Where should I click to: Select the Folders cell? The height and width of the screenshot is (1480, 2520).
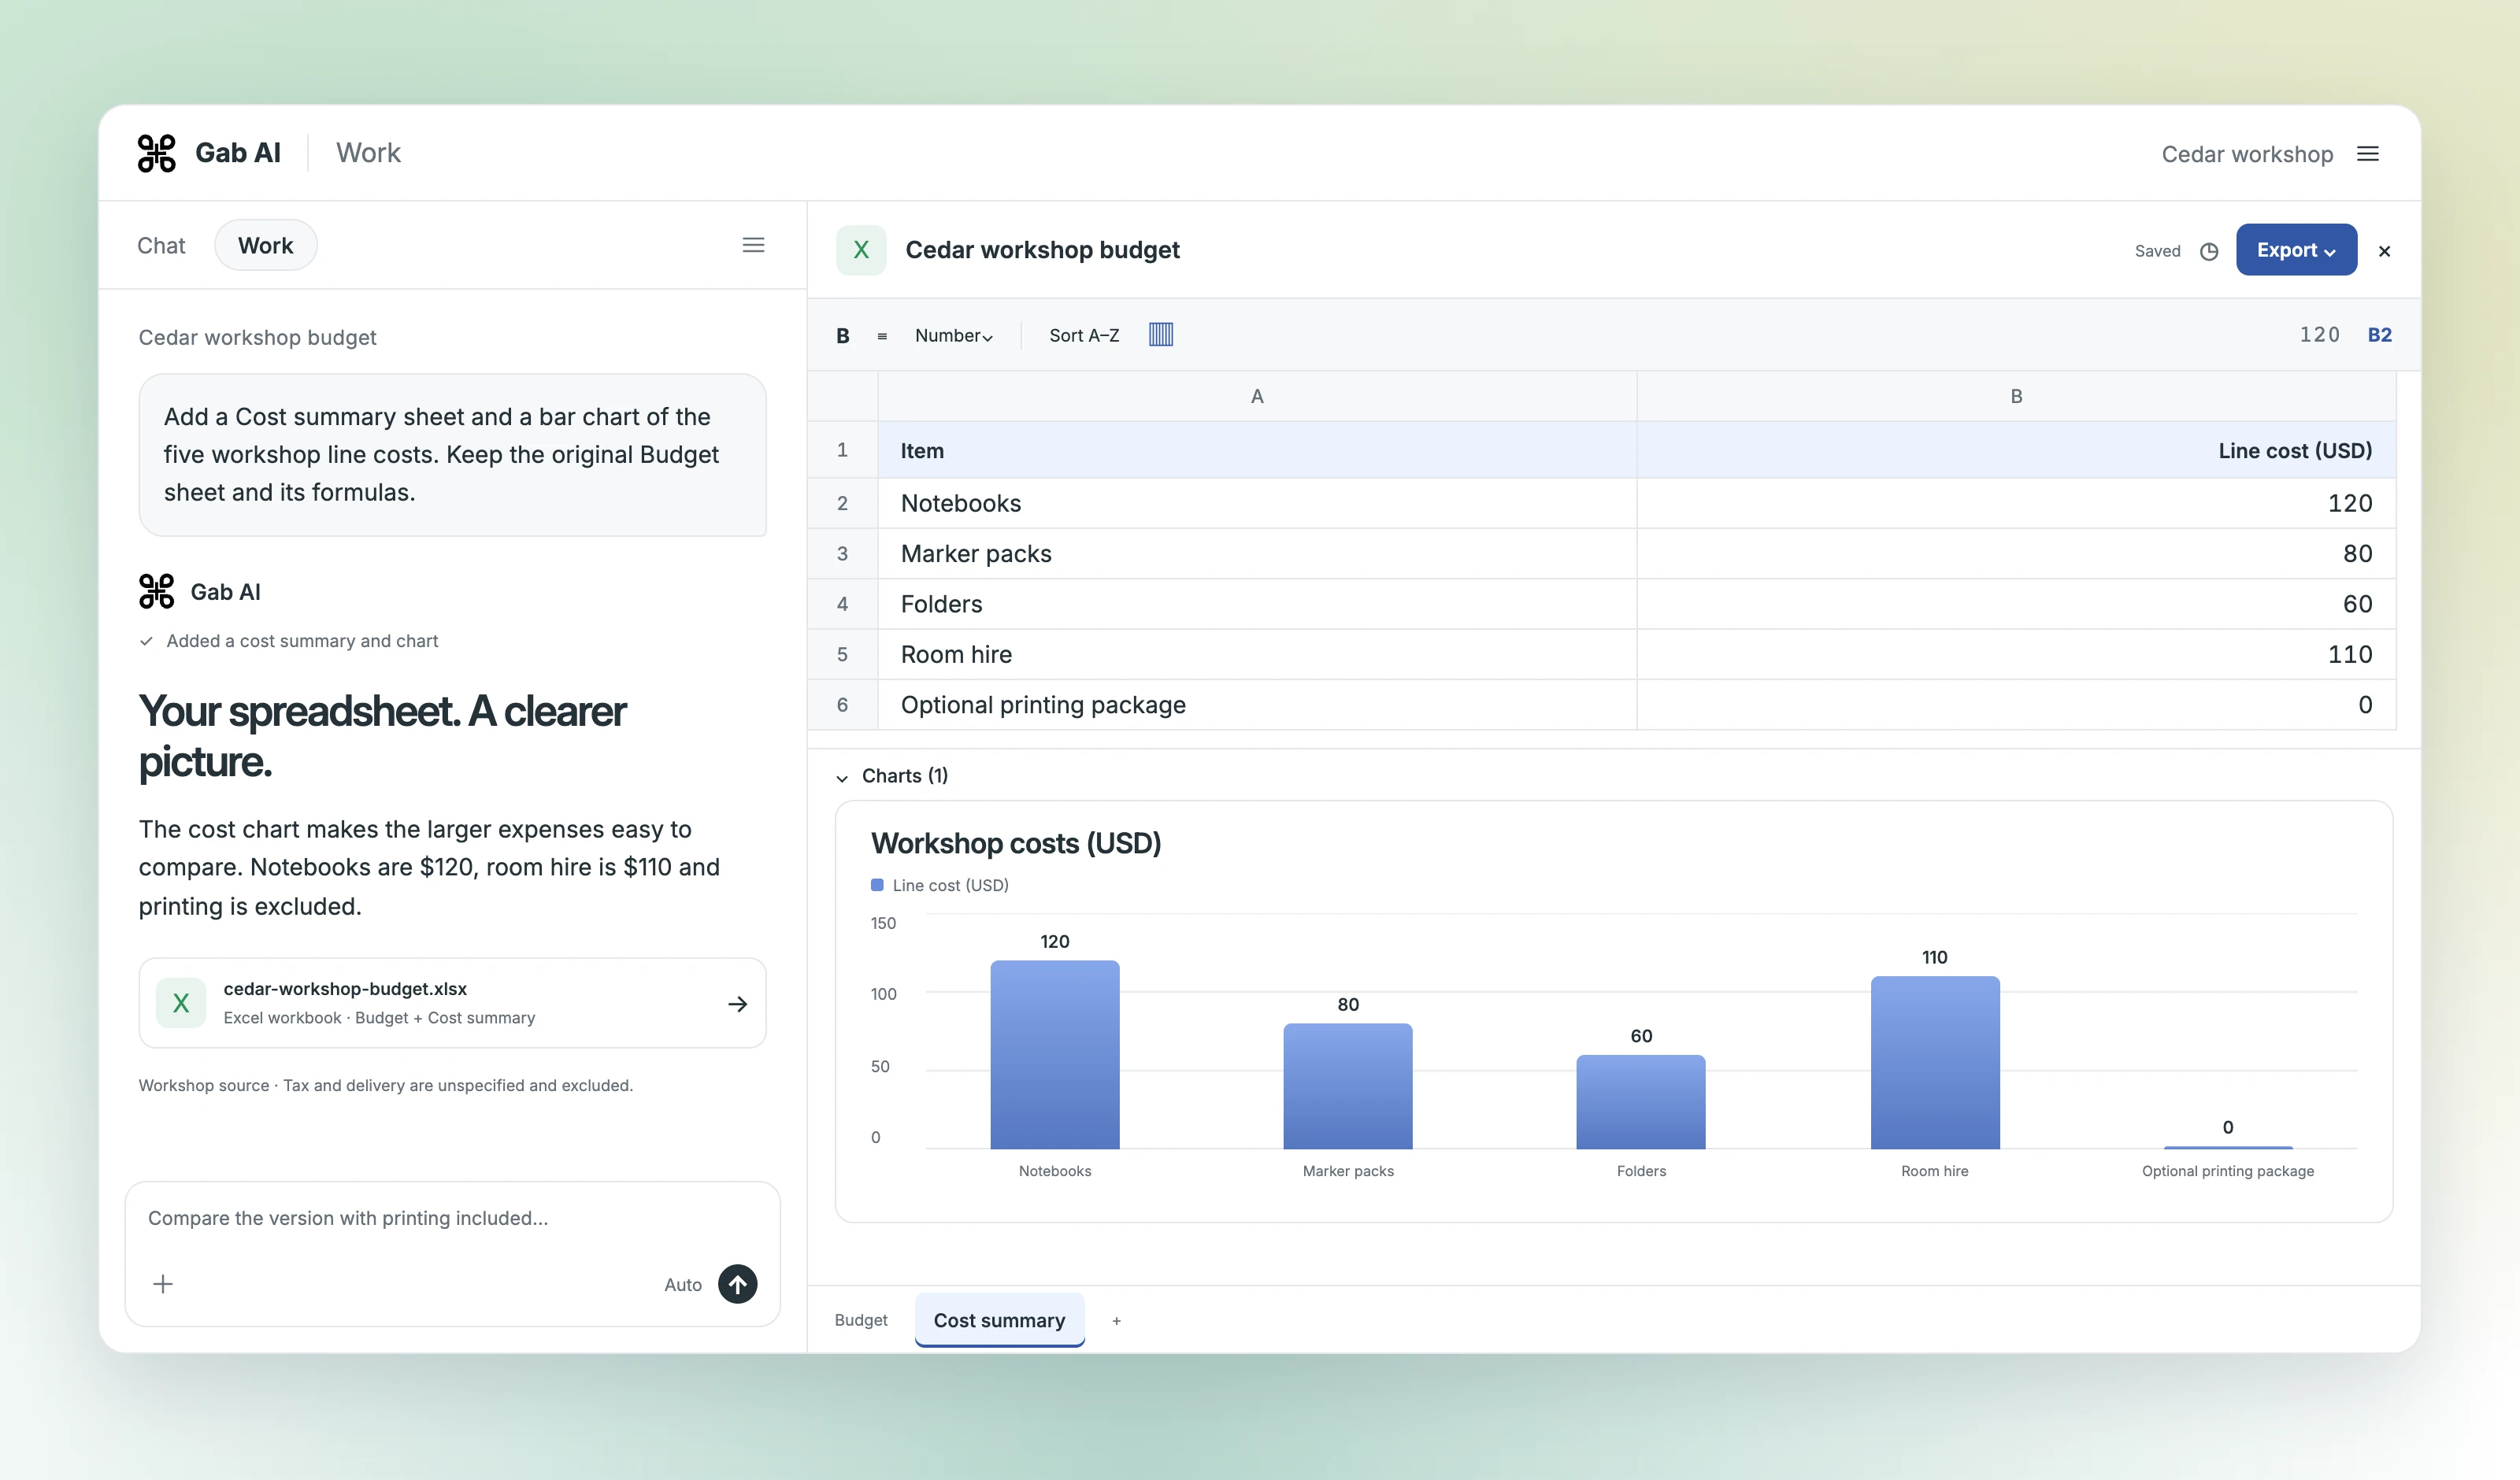(x=1257, y=604)
